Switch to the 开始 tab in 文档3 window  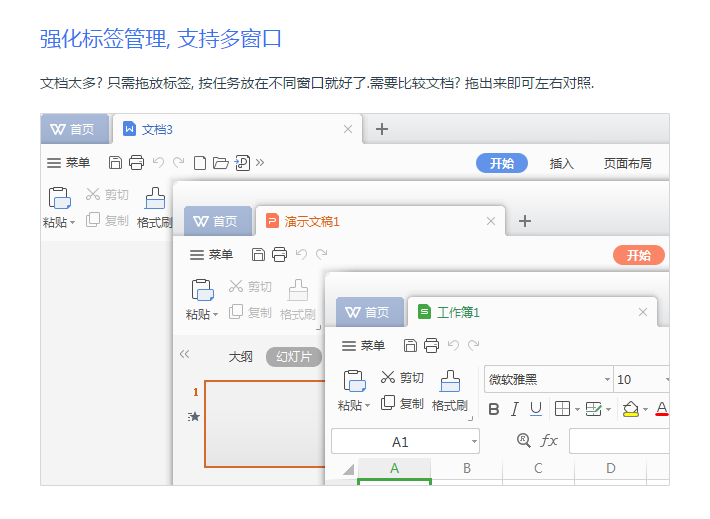(502, 163)
